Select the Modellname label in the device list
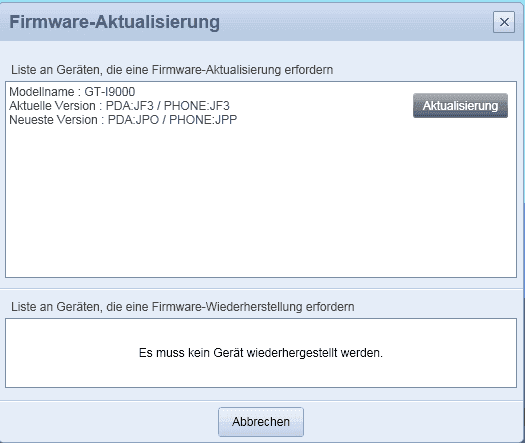 pos(42,91)
